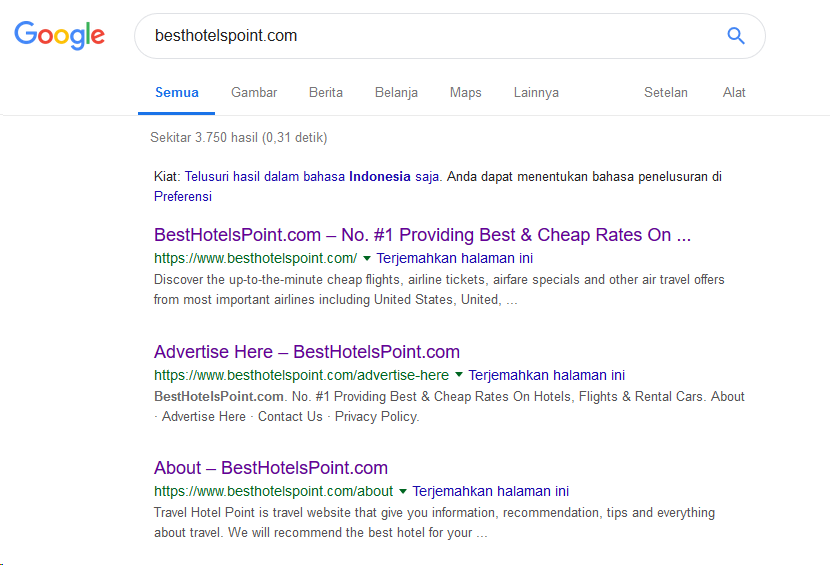Open 'BestHotelsPoint.com – No. #1 Providing Best' result
830x565 pixels.
[422, 235]
